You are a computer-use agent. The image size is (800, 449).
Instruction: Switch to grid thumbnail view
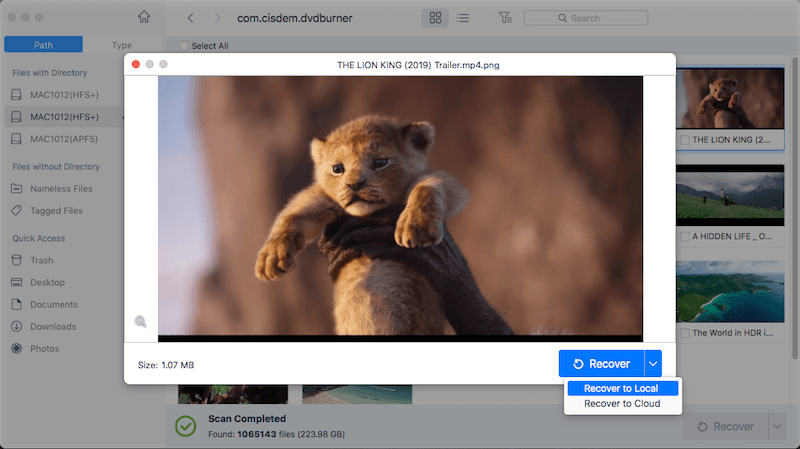point(435,17)
